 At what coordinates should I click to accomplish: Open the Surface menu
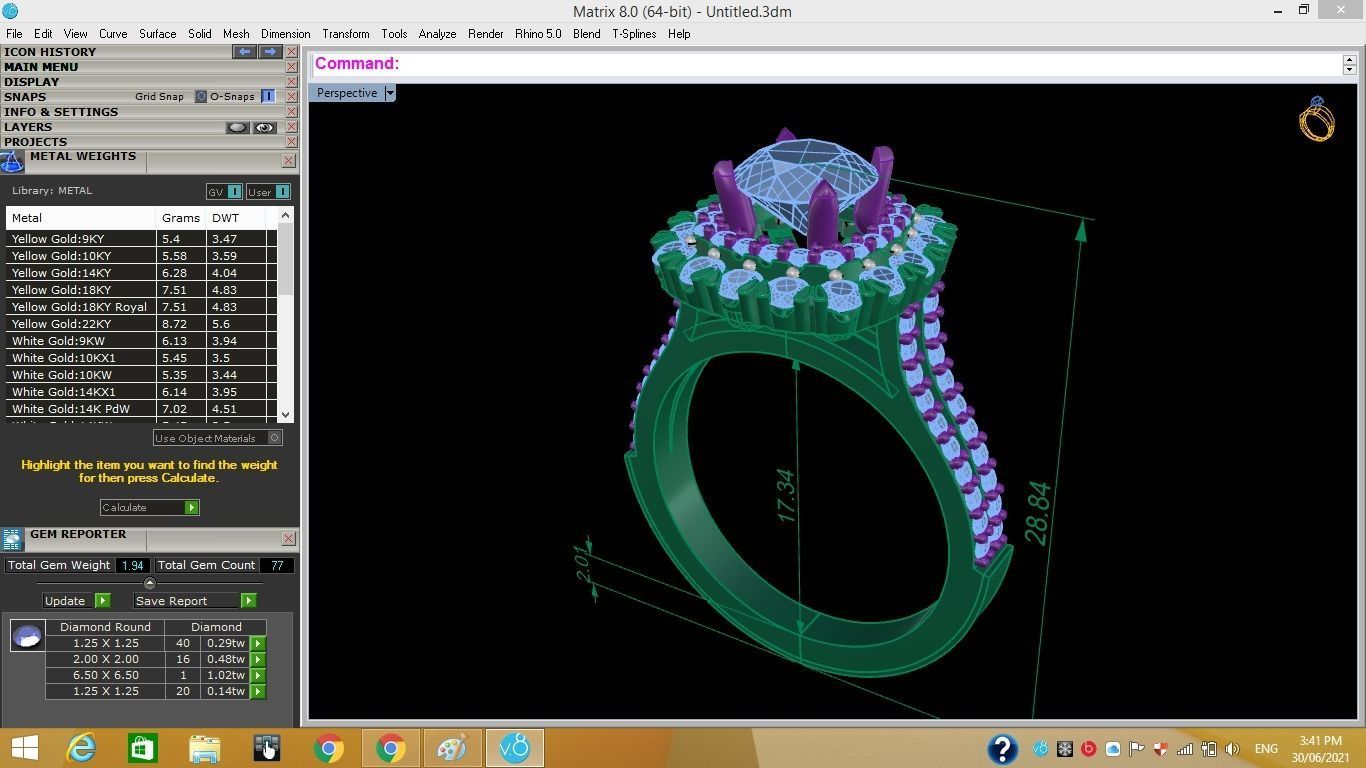click(157, 34)
